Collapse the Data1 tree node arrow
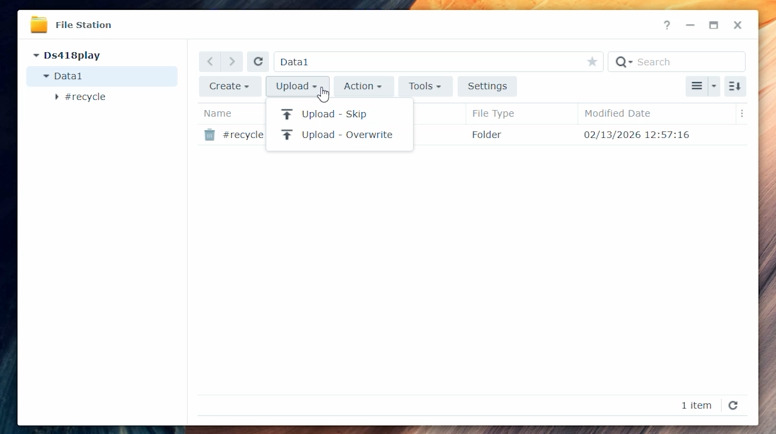Screen dimensions: 776x434 coord(46,76)
